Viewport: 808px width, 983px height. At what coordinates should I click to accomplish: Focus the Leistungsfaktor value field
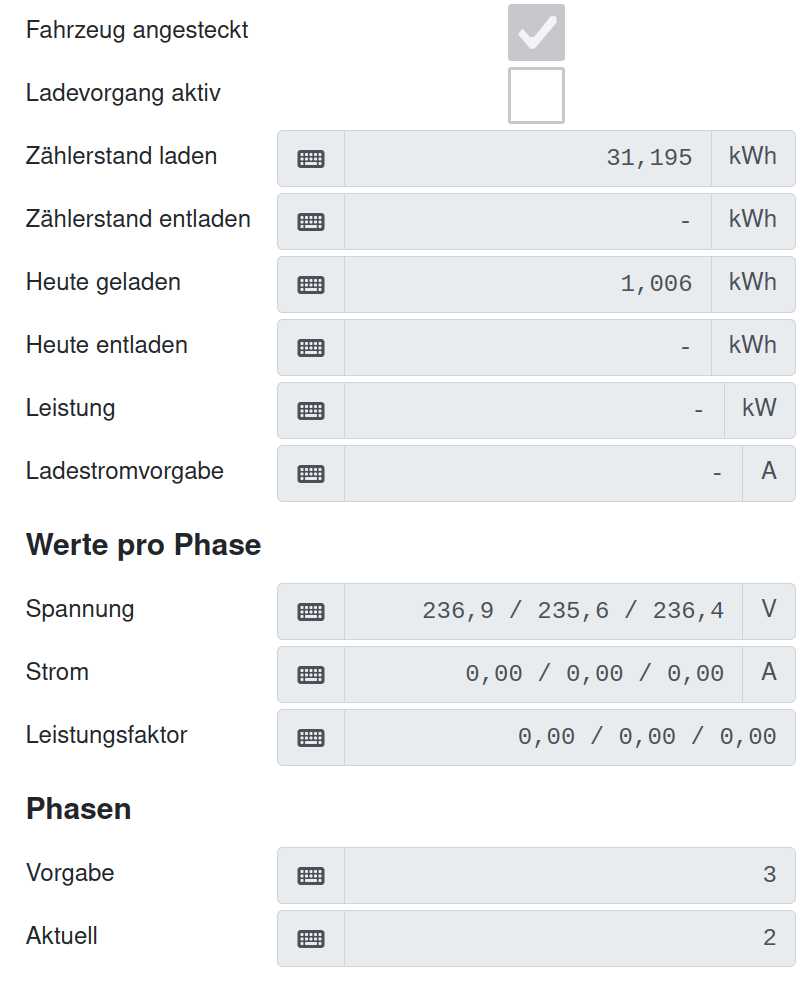[x=570, y=737]
